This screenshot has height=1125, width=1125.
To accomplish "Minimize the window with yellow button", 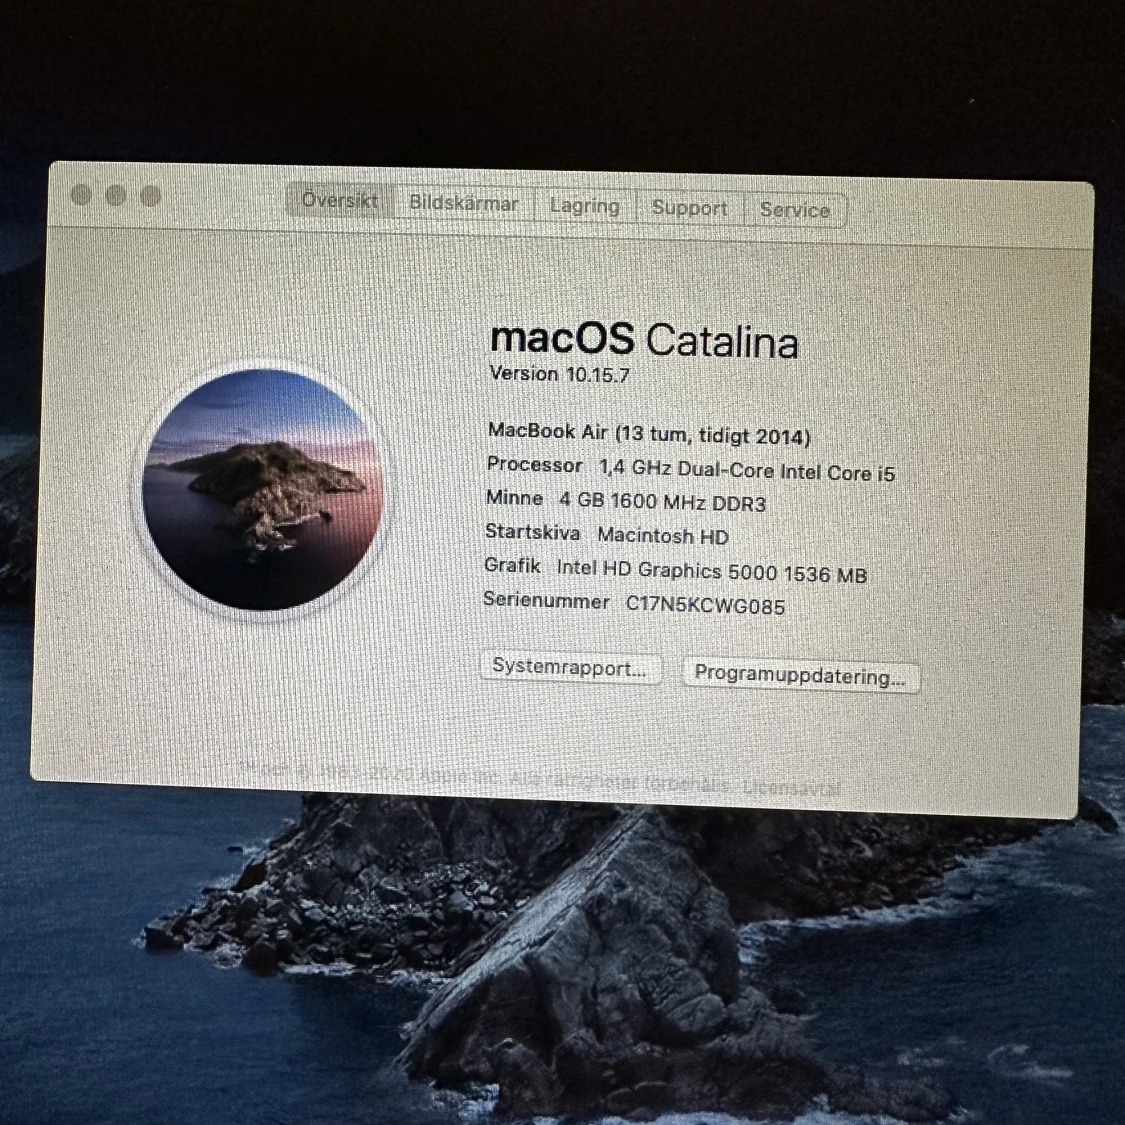I will 115,196.
